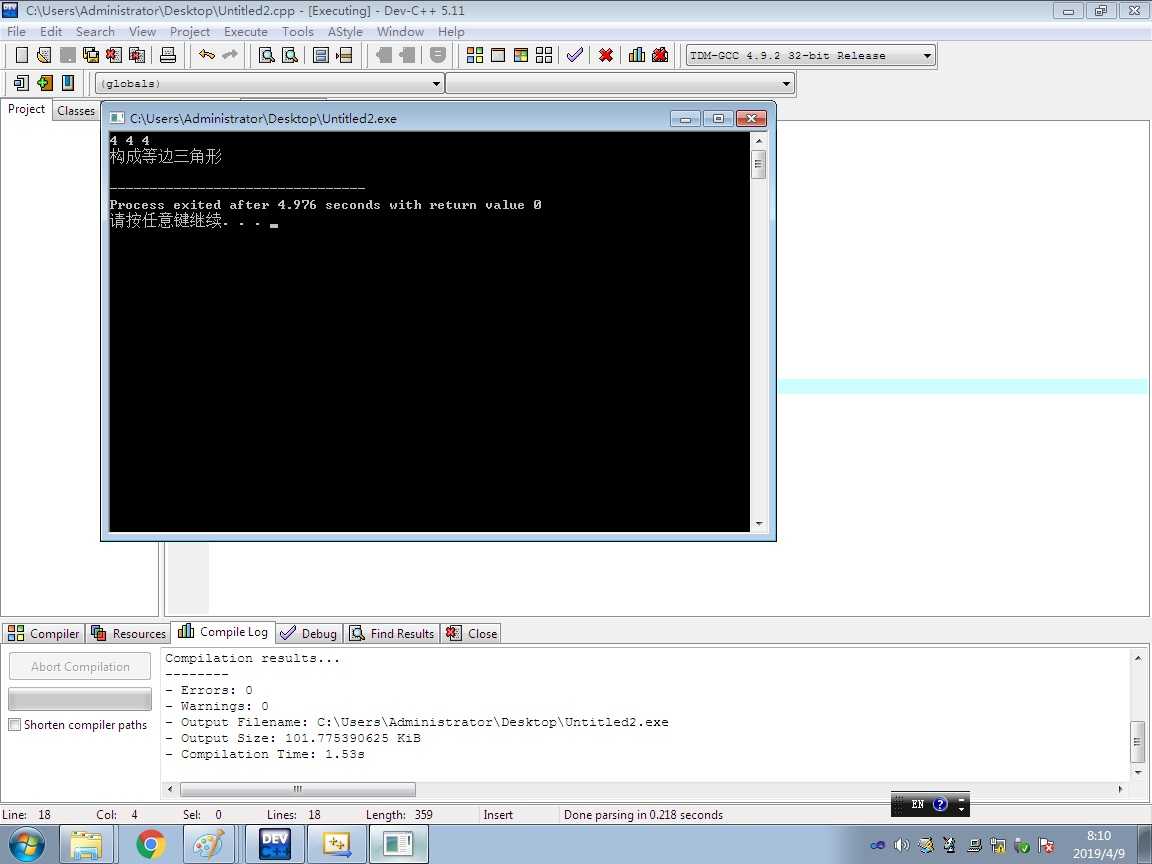Expand the (globals) class dropdown

click(x=270, y=83)
